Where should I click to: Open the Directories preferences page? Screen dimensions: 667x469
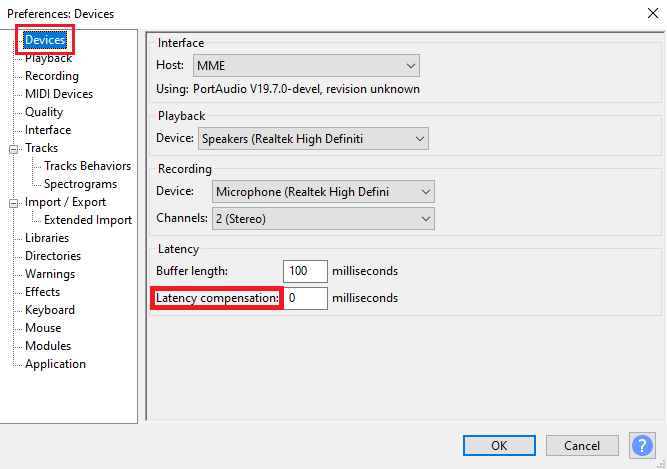(53, 256)
